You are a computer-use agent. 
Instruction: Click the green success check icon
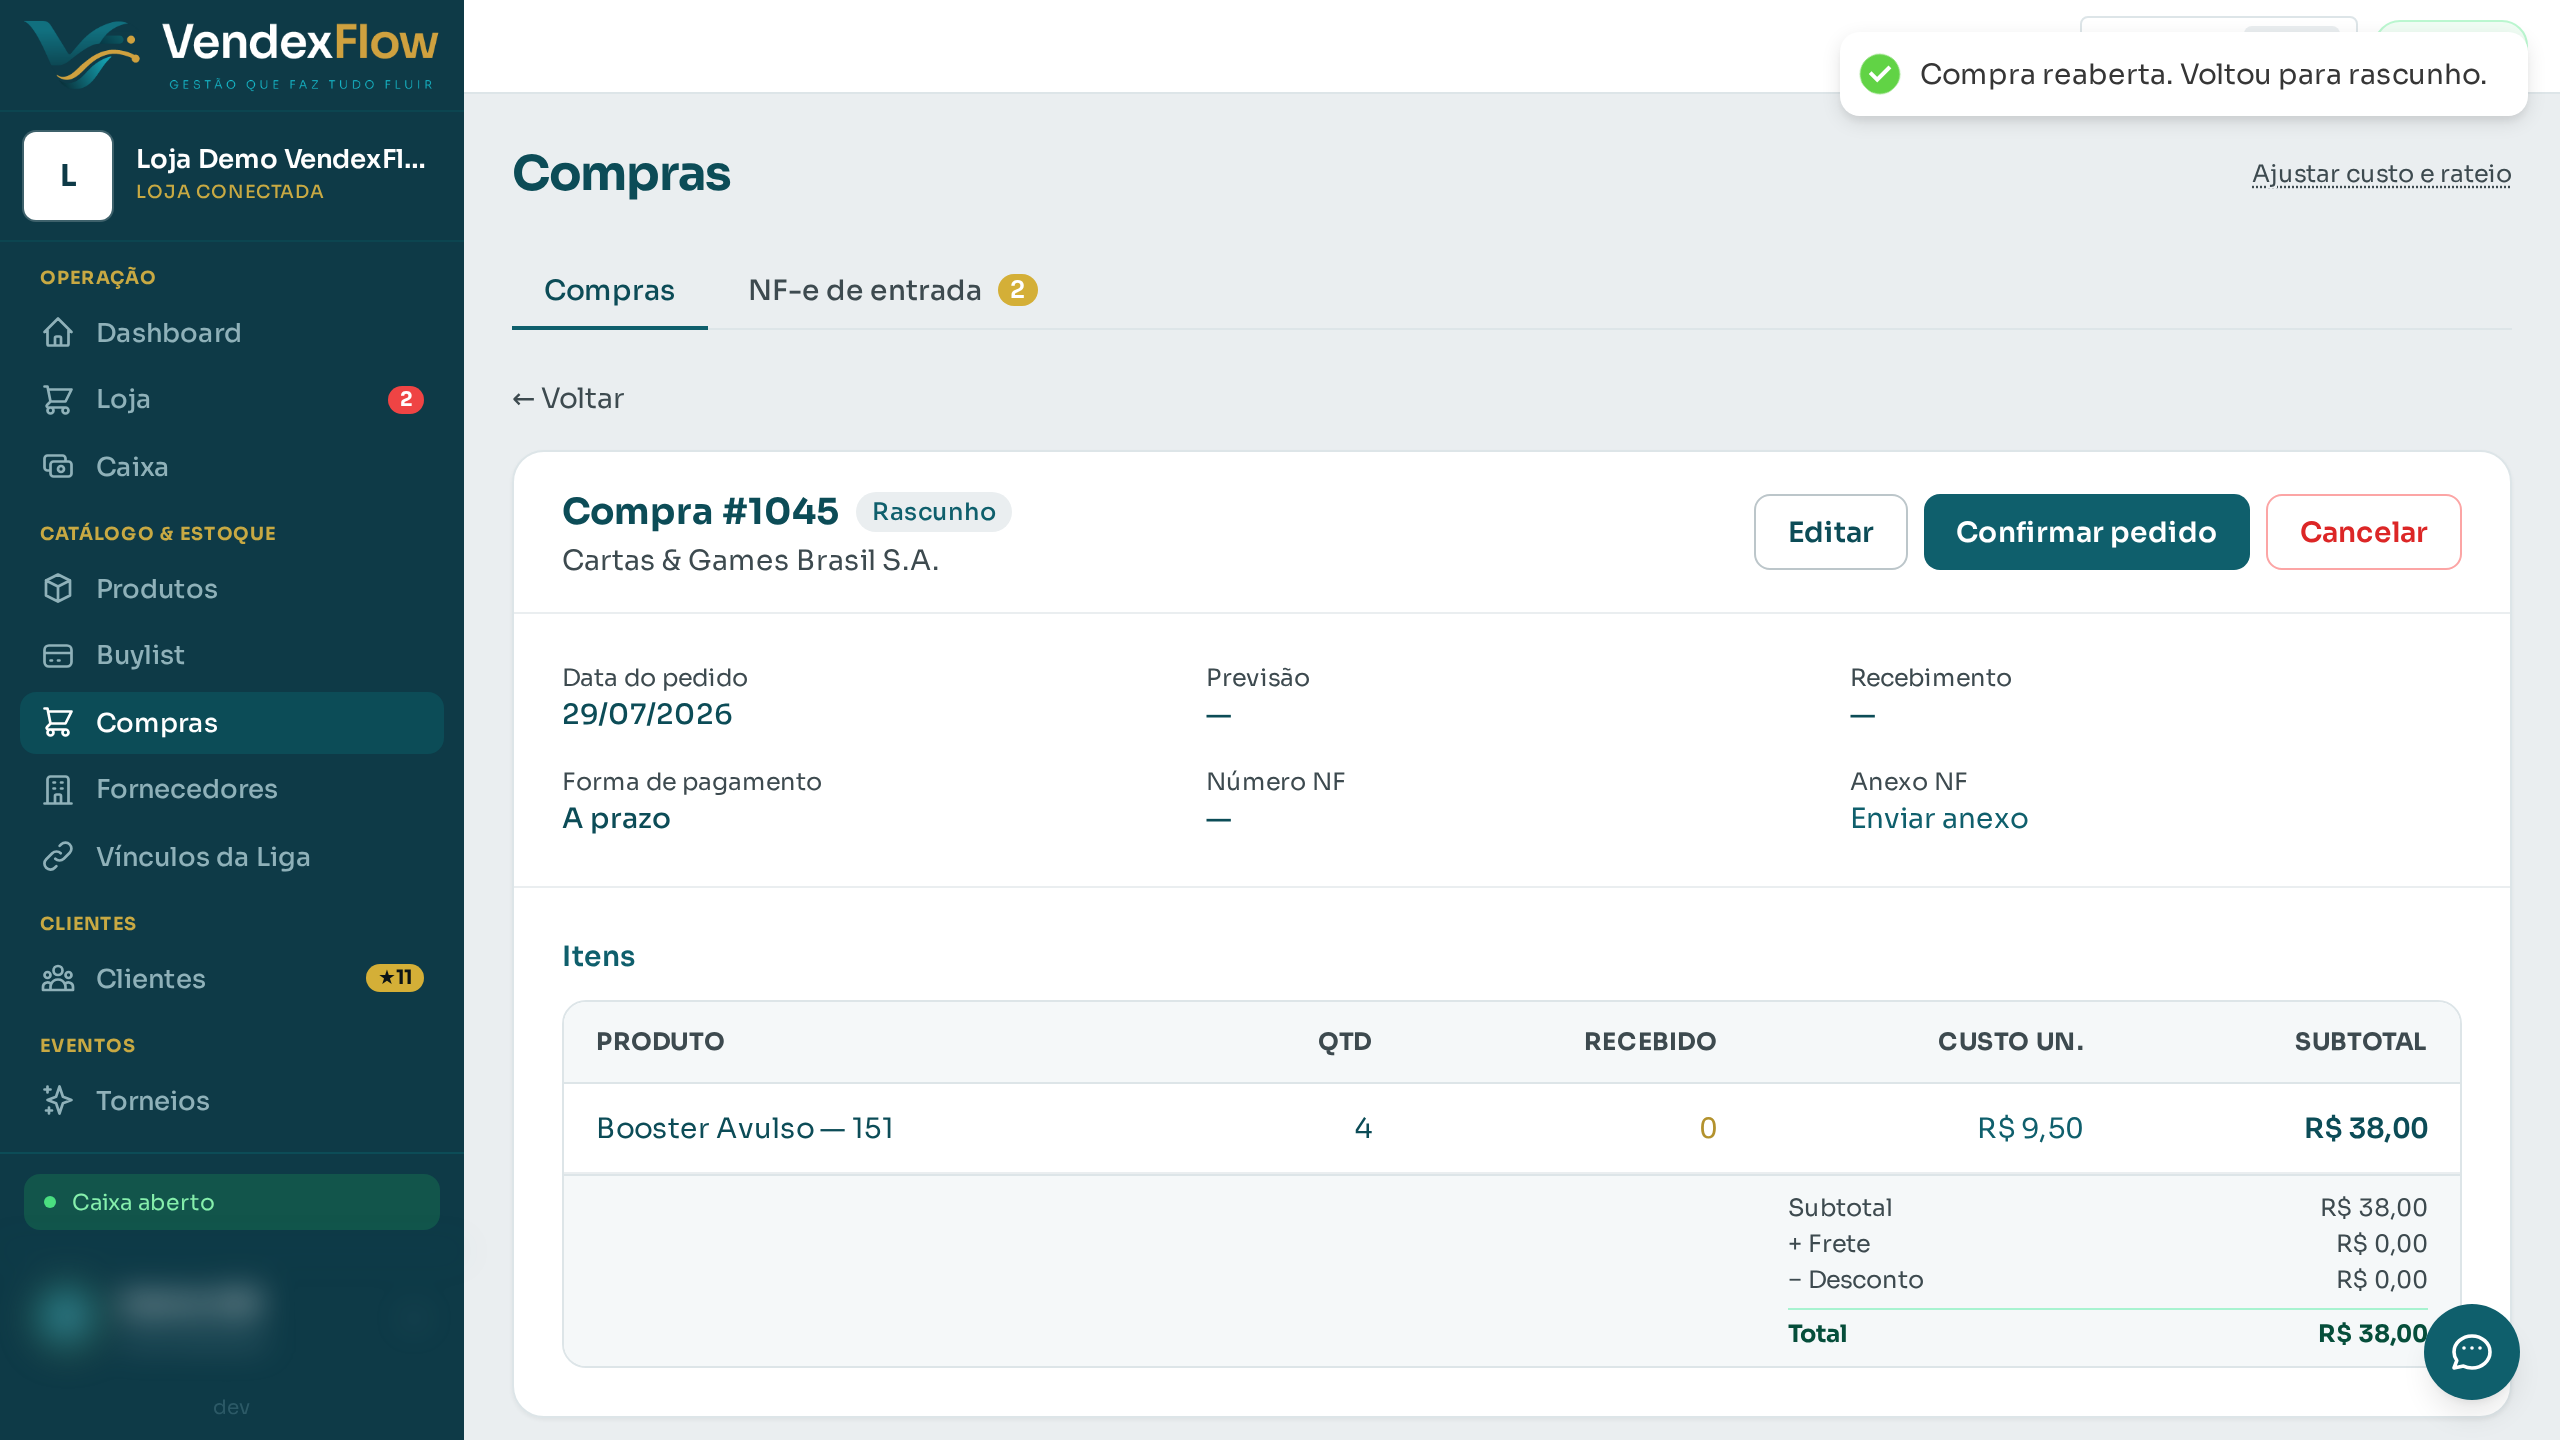coord(1879,74)
